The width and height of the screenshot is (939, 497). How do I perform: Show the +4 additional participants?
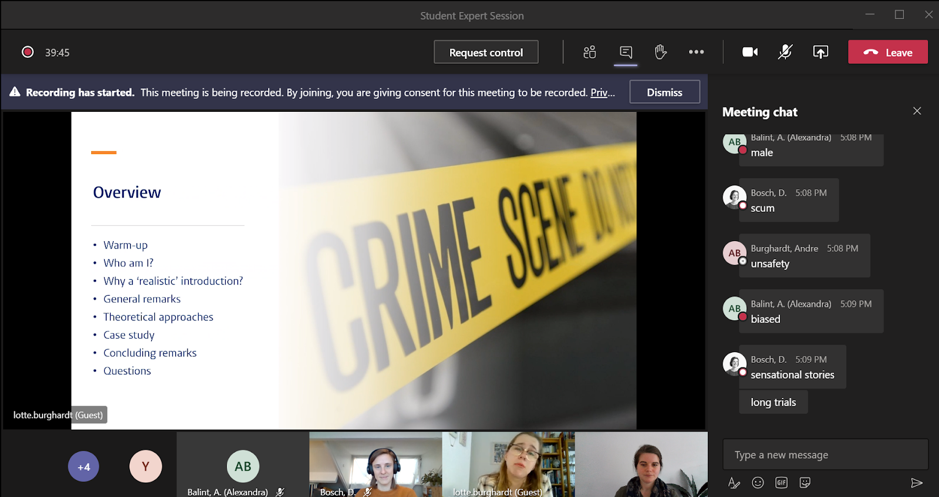click(83, 466)
